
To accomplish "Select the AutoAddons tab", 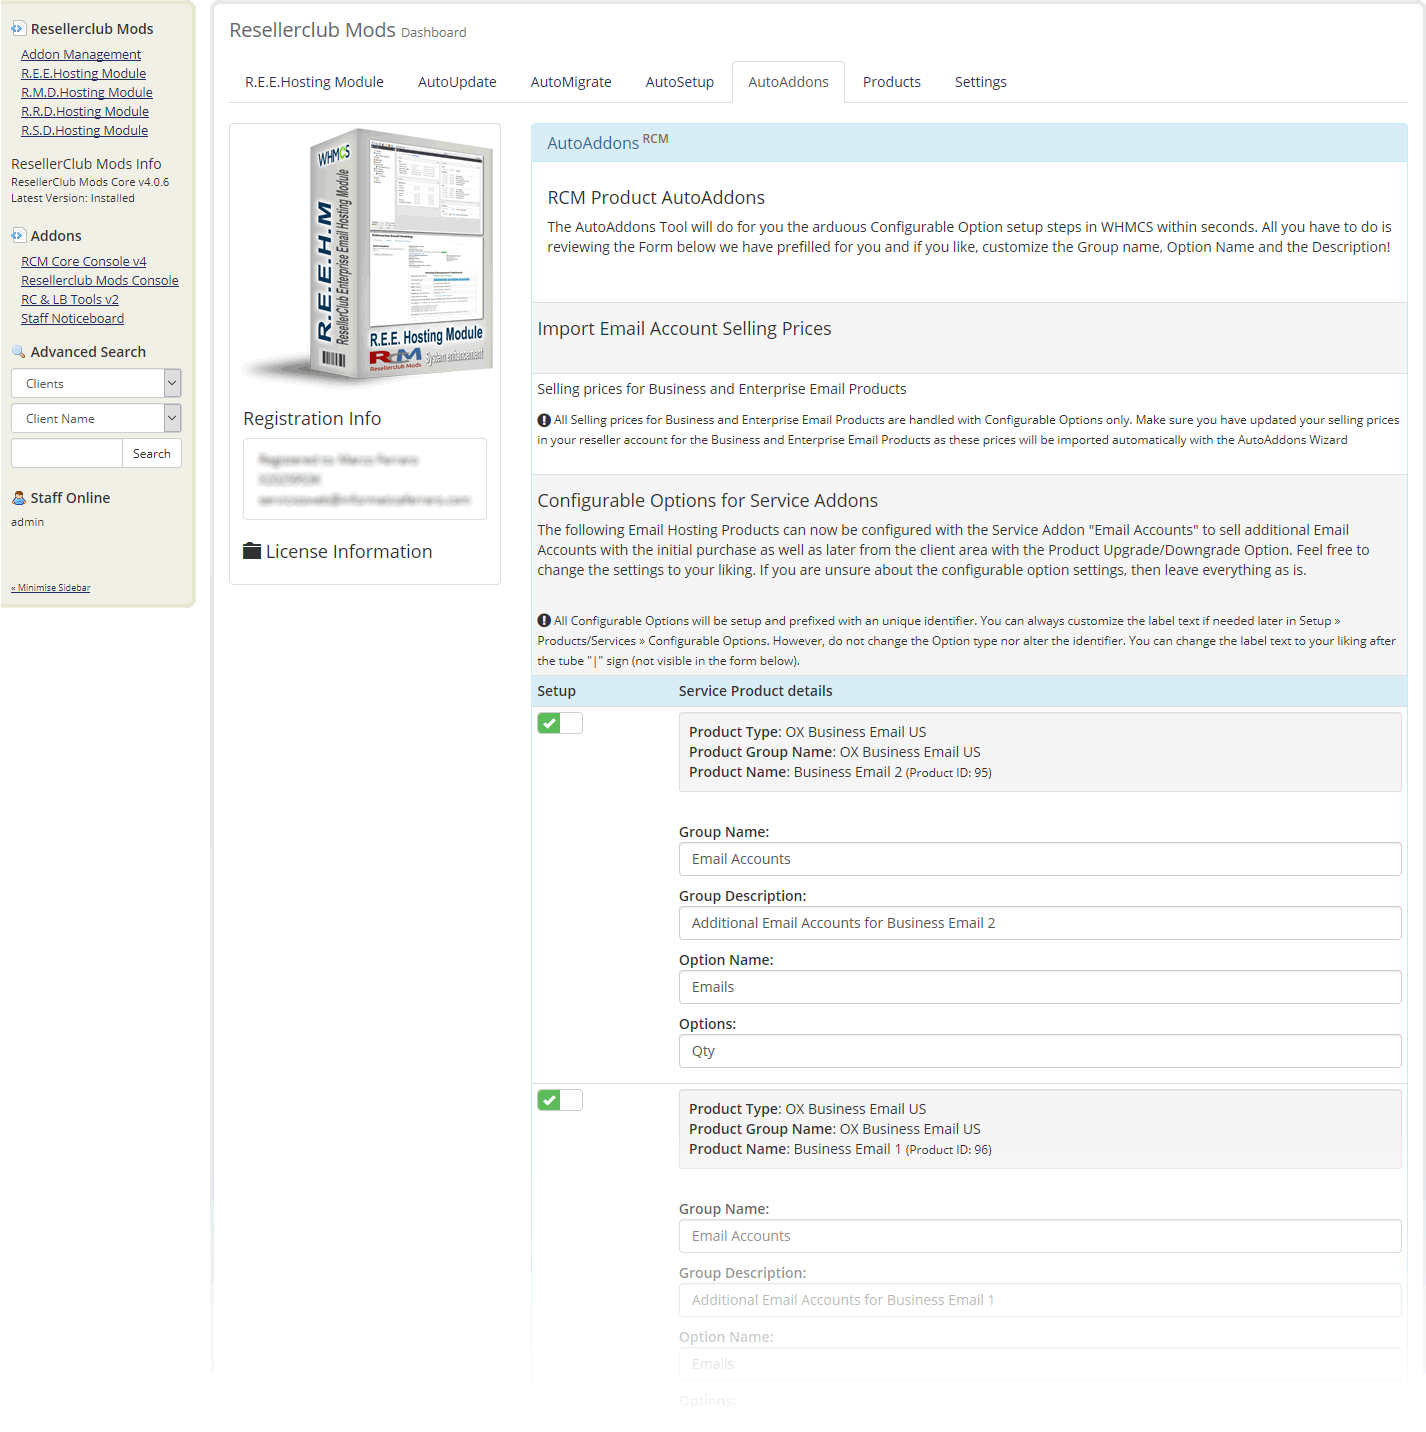I will click(x=788, y=82).
